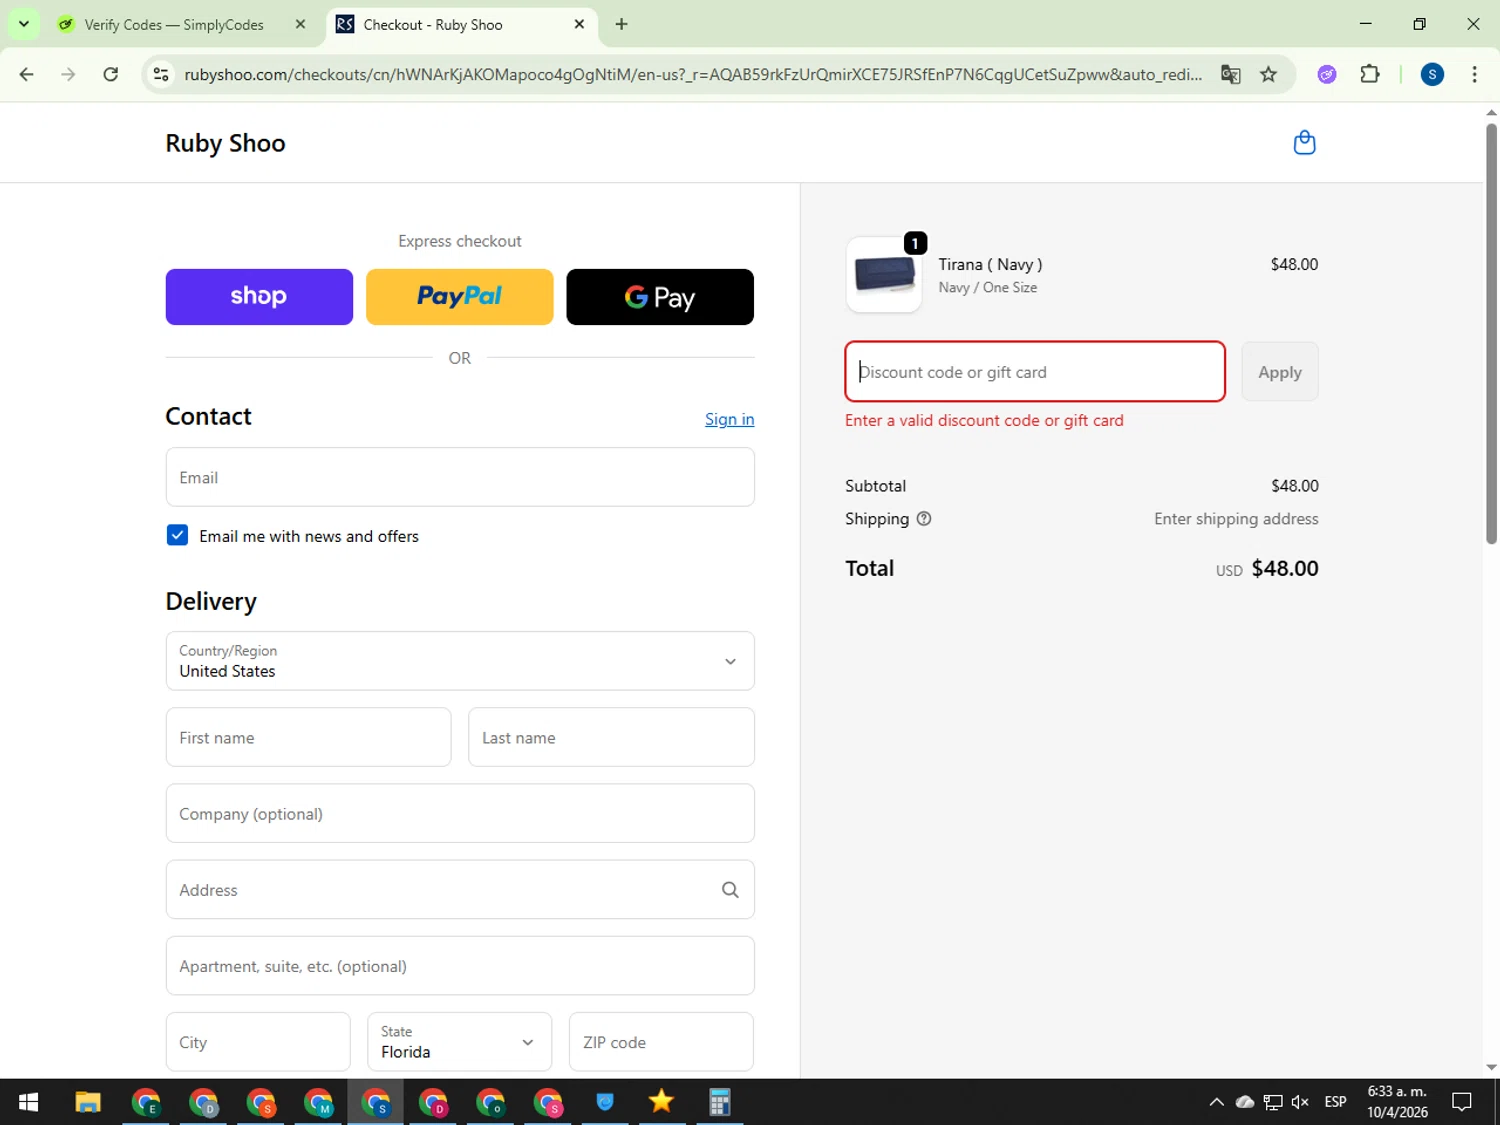Click the Company (optional) field
Screen dimensions: 1500x1125
460,813
